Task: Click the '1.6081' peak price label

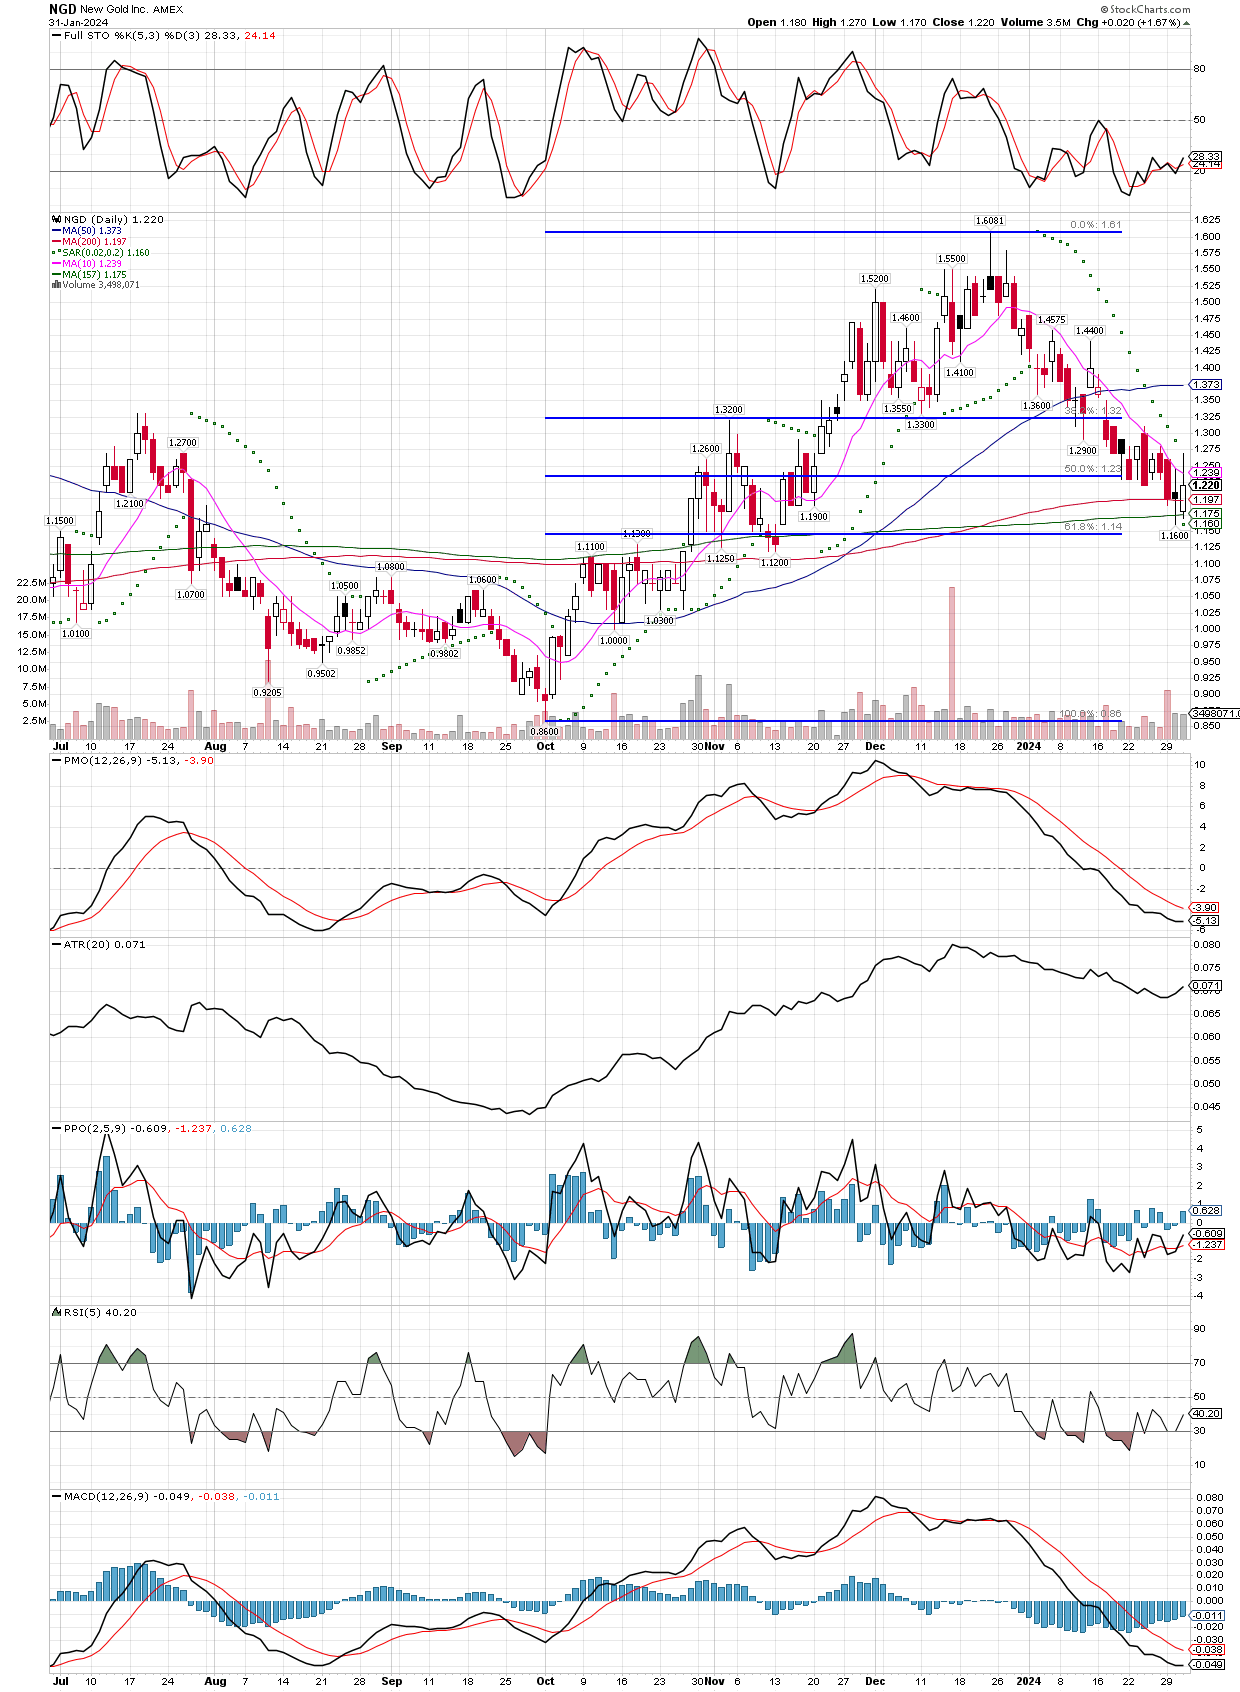Action: pyautogui.click(x=990, y=220)
